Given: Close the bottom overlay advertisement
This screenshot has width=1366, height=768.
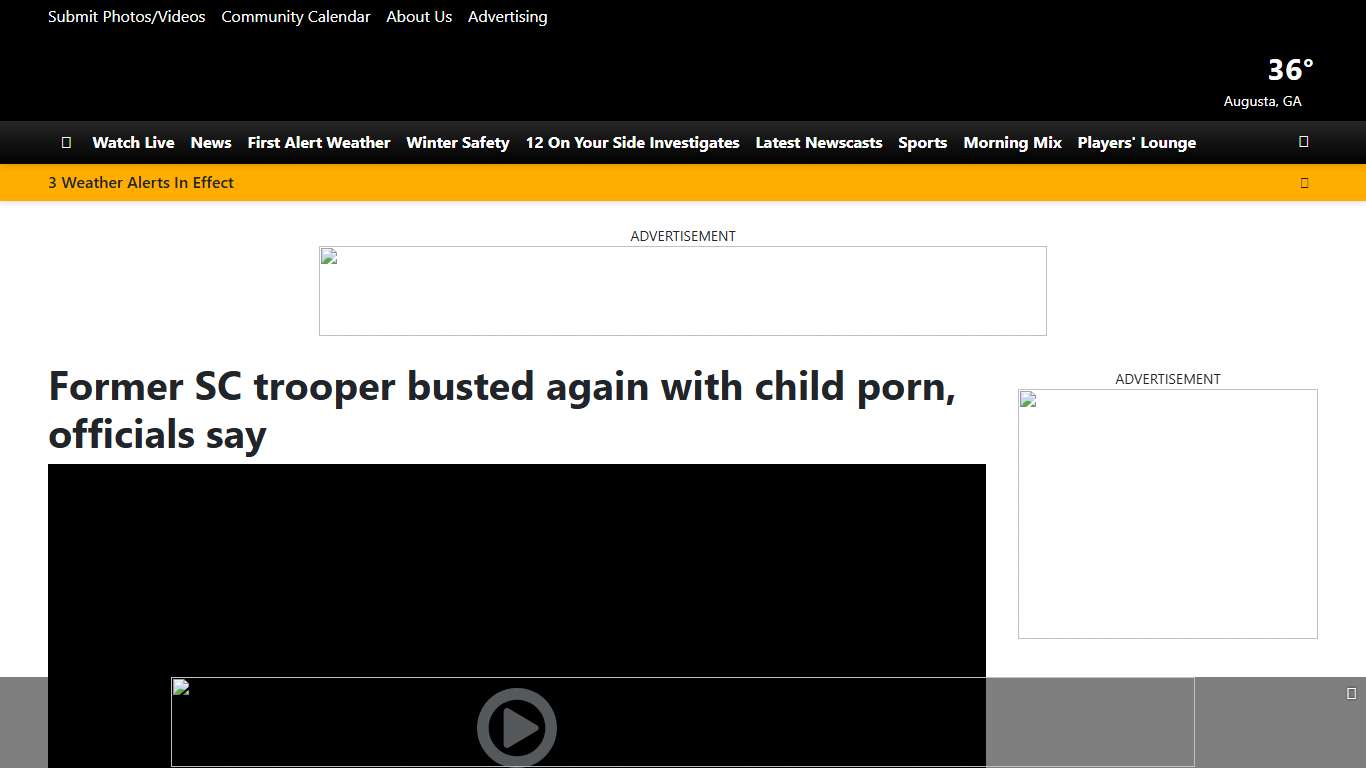Looking at the screenshot, I should (1351, 694).
